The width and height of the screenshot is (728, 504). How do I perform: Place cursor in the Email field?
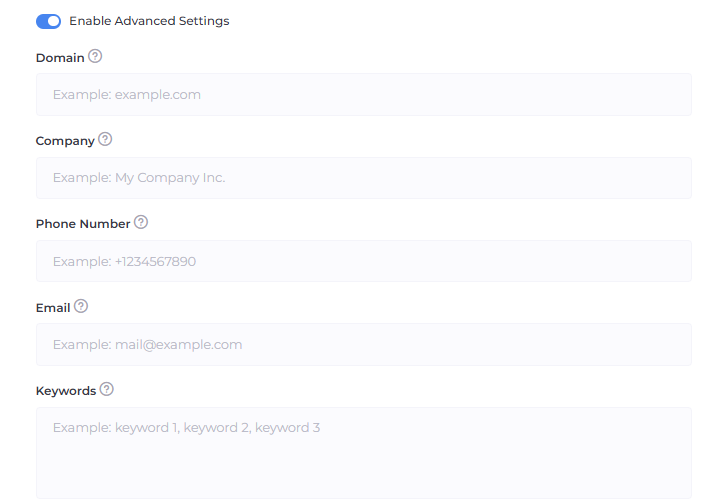pyautogui.click(x=364, y=345)
